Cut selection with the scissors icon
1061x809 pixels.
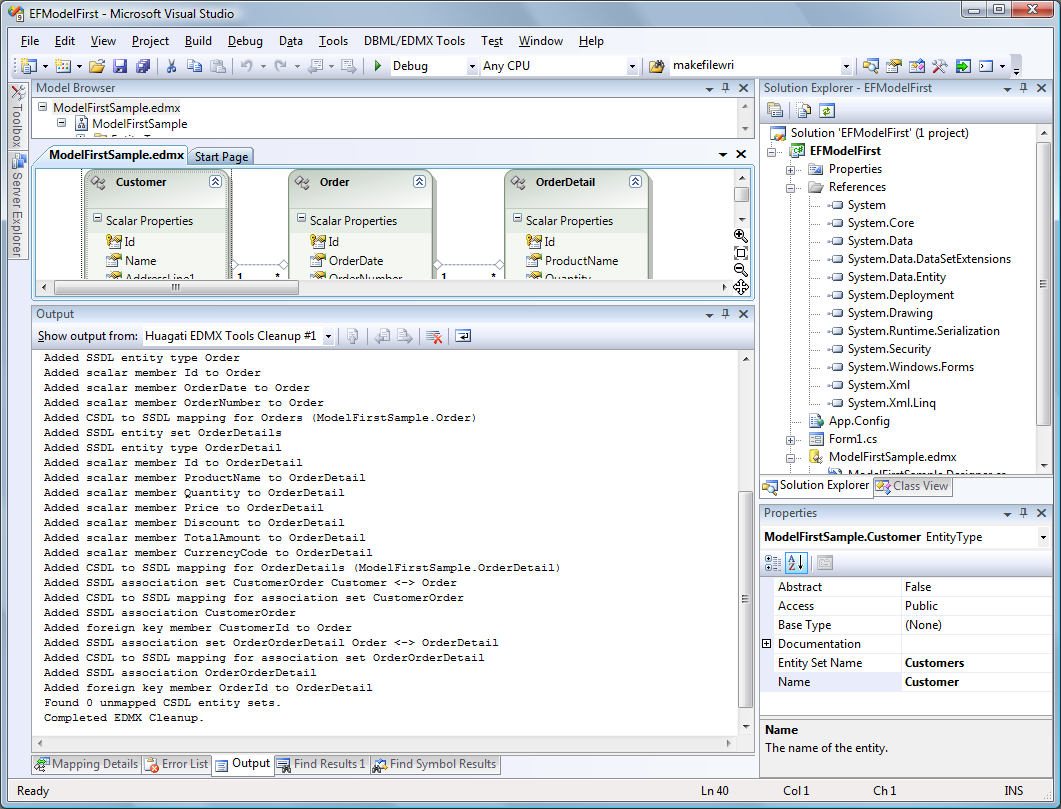click(x=171, y=66)
